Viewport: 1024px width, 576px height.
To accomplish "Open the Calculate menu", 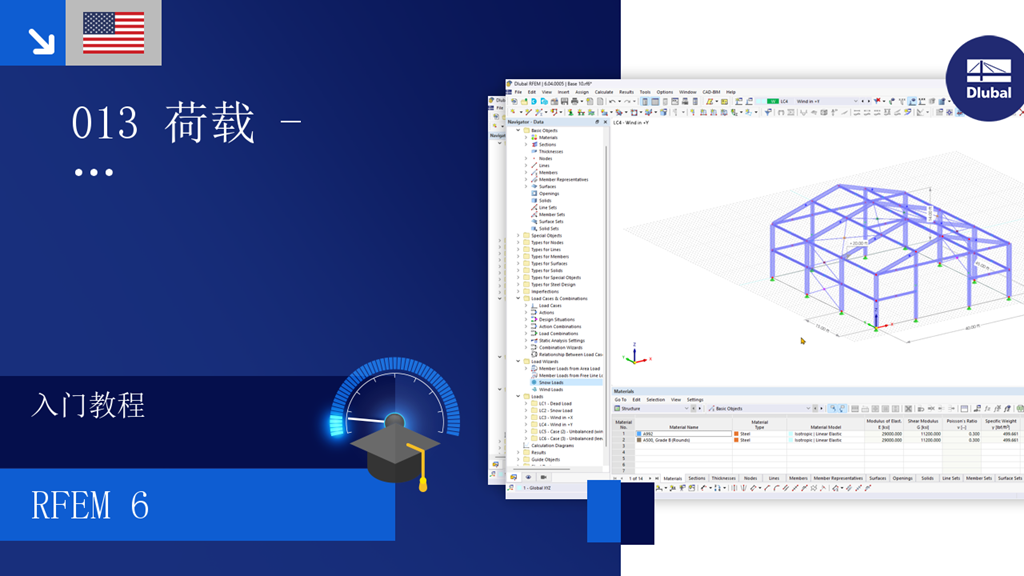I will (x=603, y=92).
